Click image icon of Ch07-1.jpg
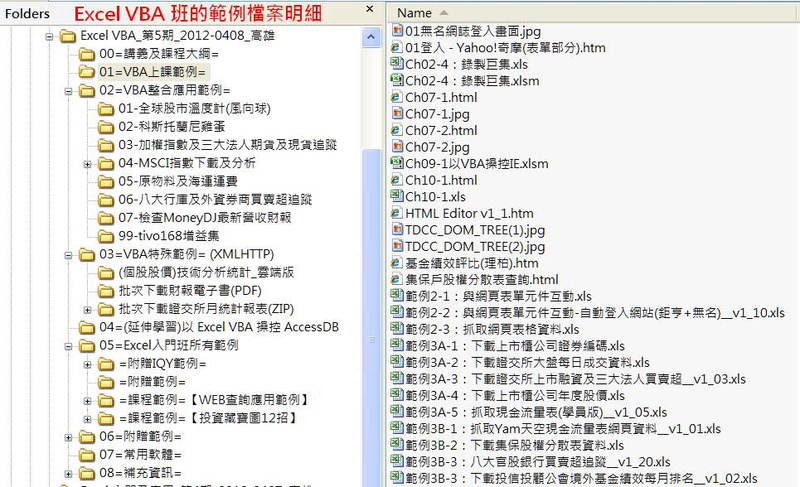Viewport: 800px width, 487px height. click(x=397, y=113)
